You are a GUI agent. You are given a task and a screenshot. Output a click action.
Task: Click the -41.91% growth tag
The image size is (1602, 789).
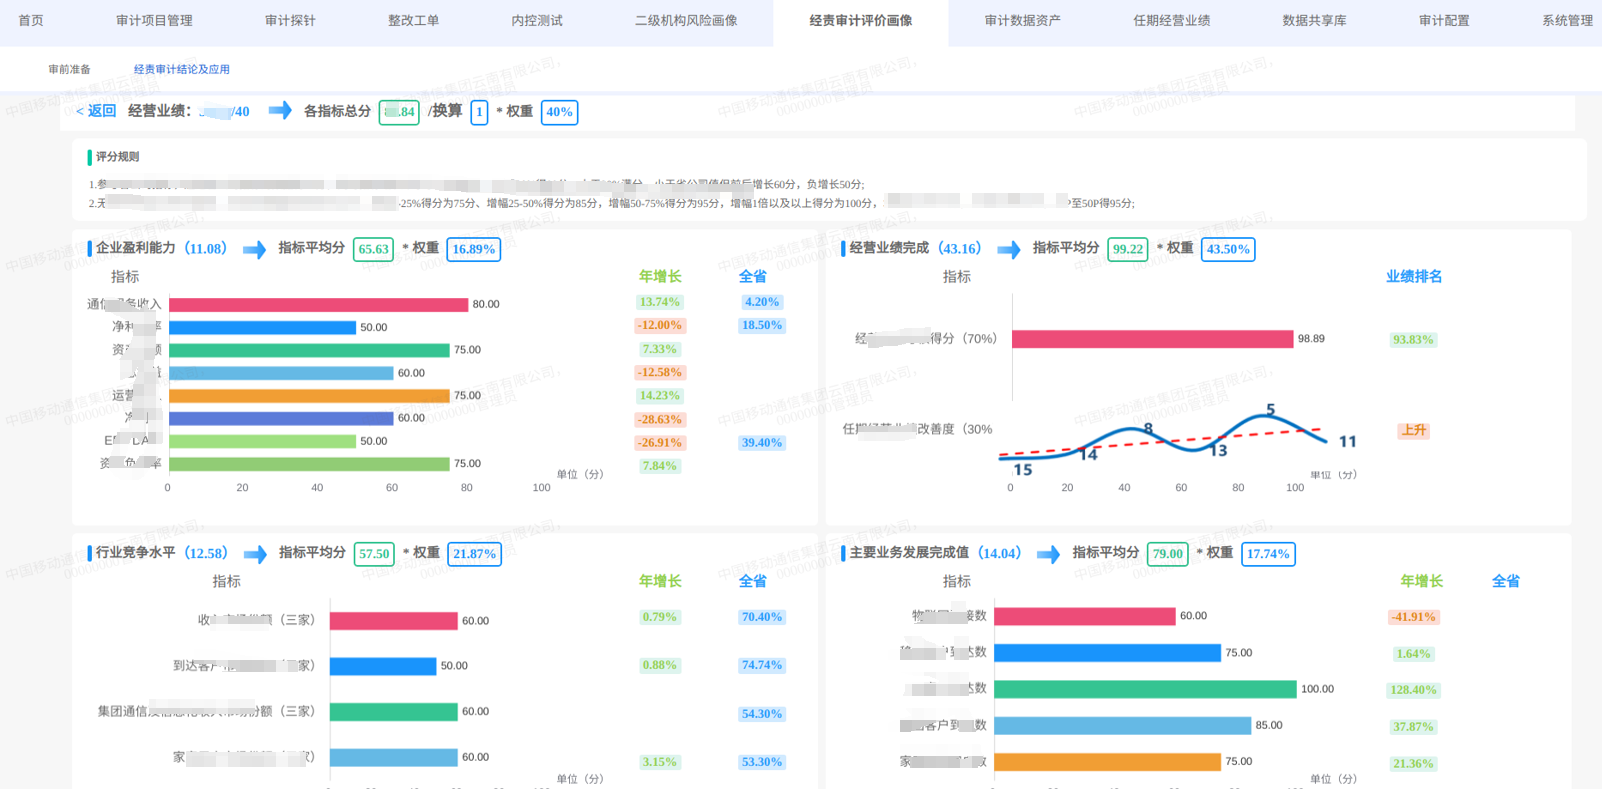[x=1413, y=617]
